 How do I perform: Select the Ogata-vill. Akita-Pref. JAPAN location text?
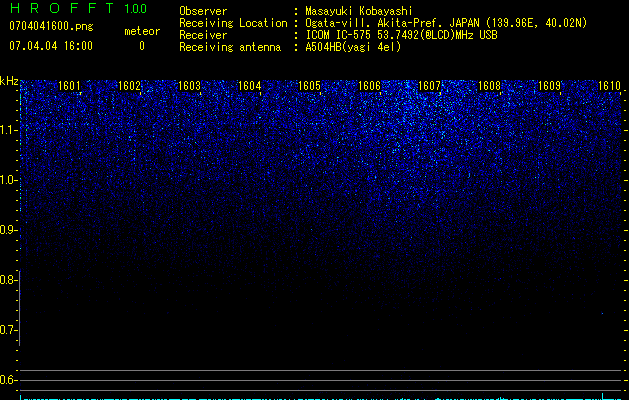tap(446, 23)
